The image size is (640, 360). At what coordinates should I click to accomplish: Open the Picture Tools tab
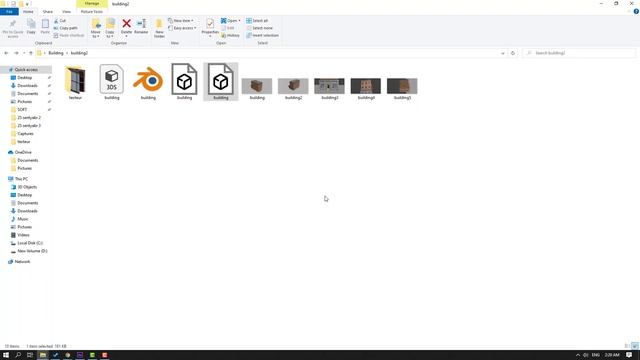pos(92,12)
